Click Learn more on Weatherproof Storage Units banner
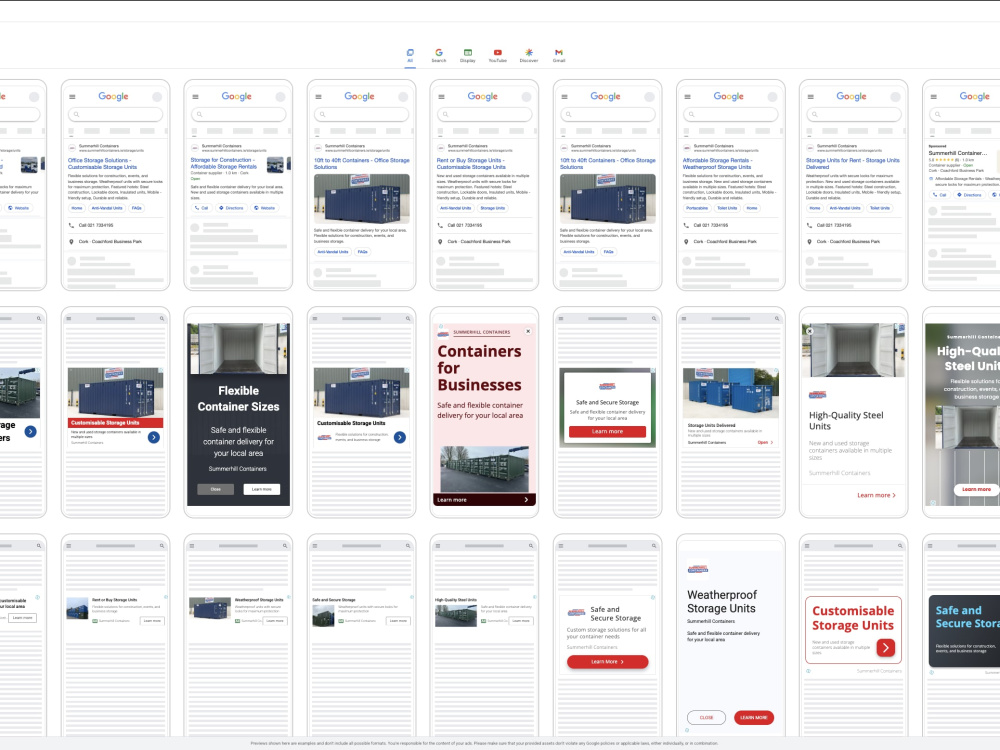This screenshot has height=750, width=1000. pyautogui.click(x=275, y=621)
